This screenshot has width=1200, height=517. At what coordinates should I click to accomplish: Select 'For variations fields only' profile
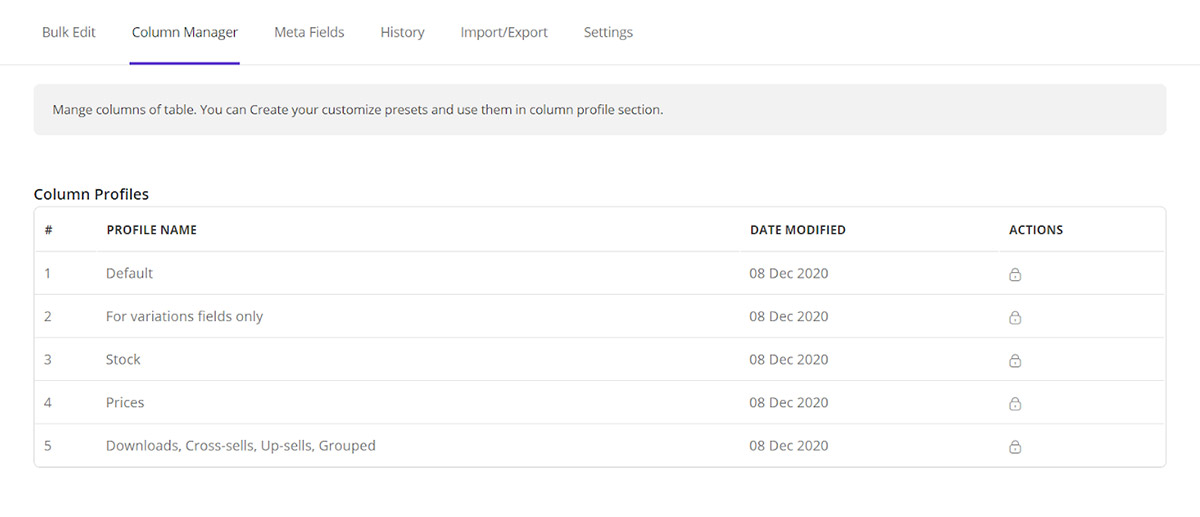point(184,316)
